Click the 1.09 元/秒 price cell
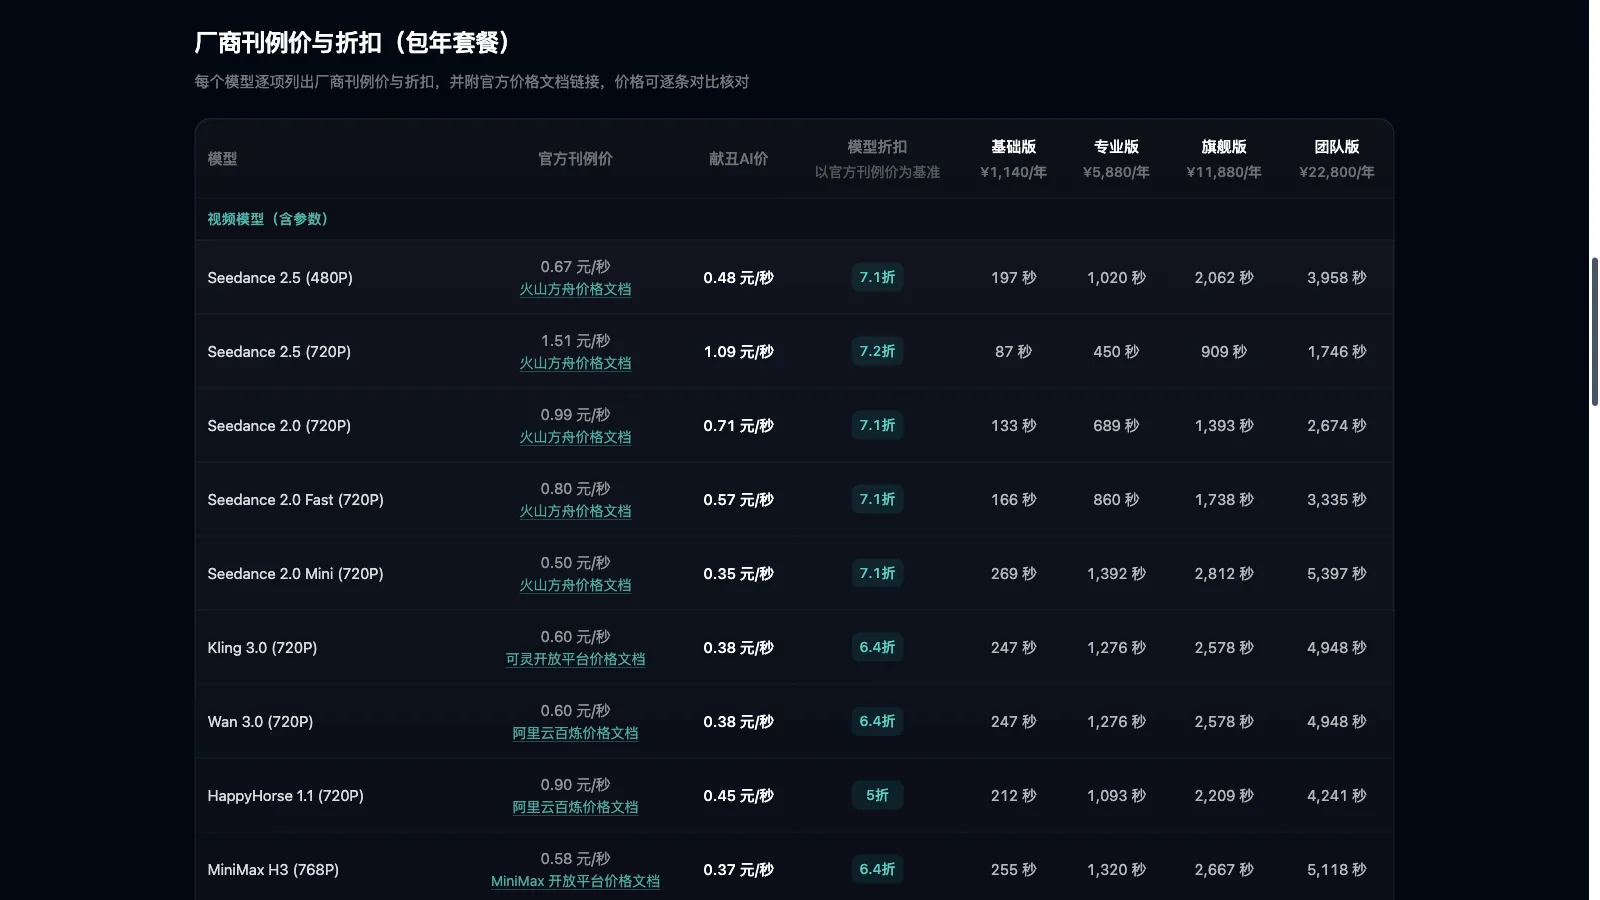 [738, 351]
